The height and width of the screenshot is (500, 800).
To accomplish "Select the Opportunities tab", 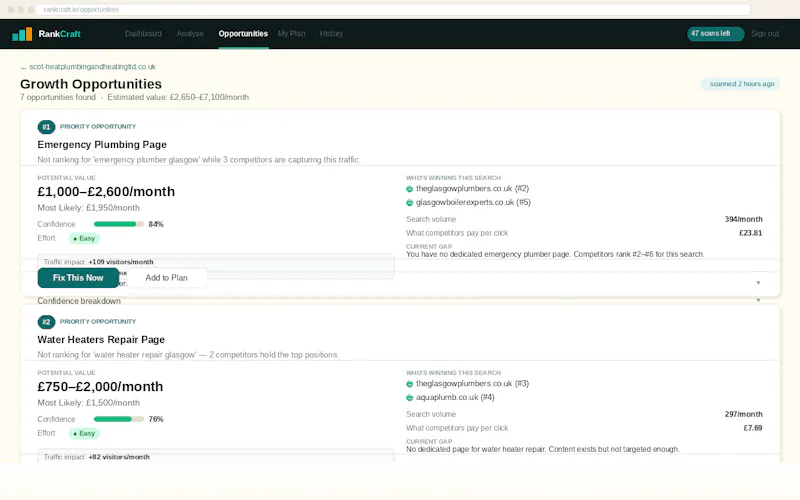I will 243,34.
